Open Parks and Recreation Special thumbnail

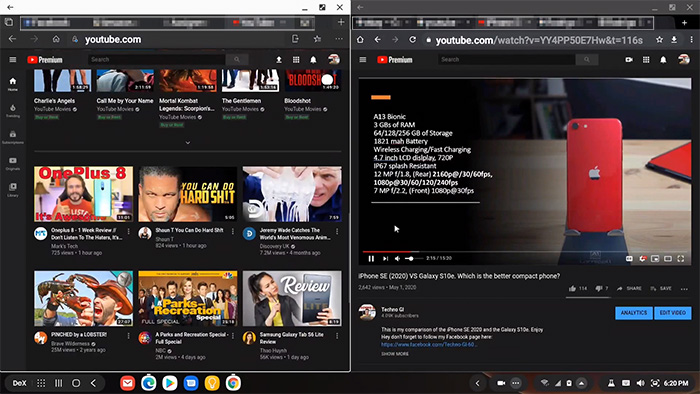[x=188, y=298]
